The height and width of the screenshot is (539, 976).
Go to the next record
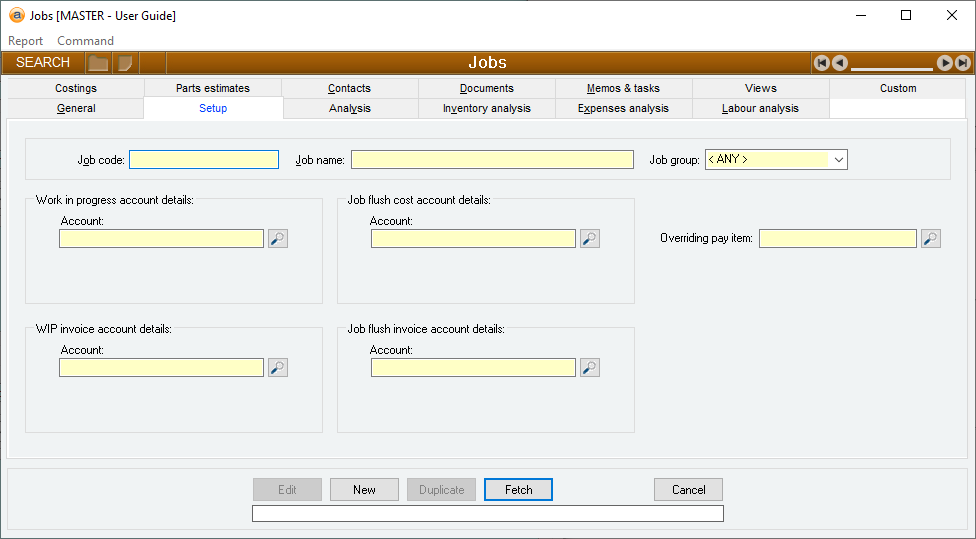944,63
